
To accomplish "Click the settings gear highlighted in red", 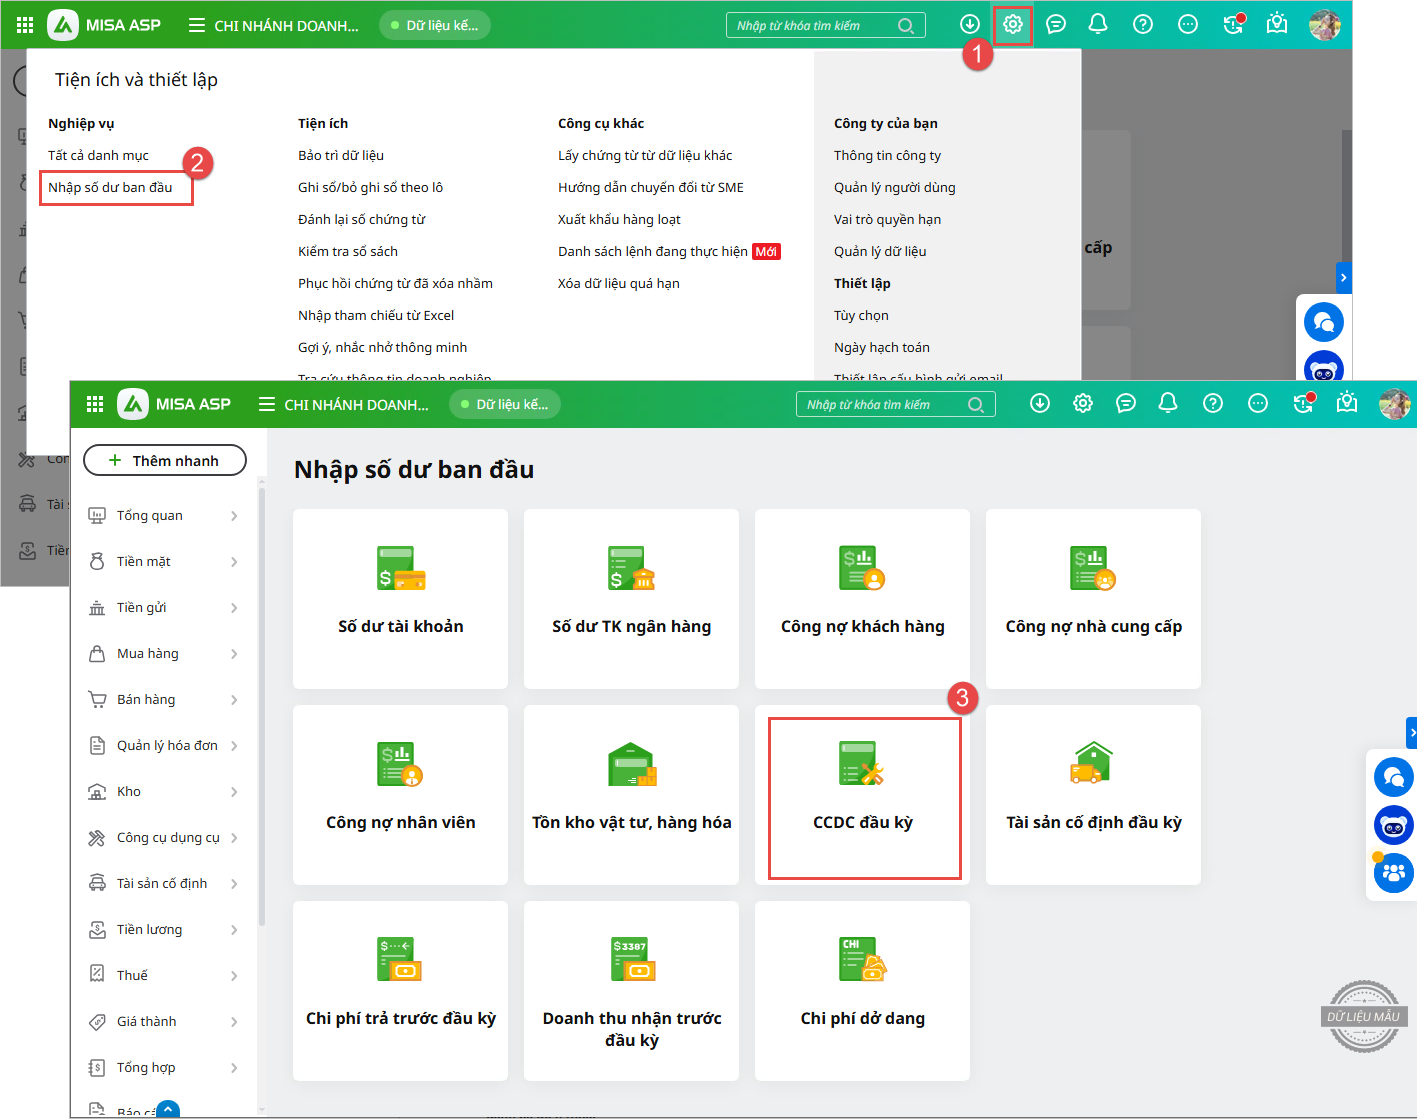I will point(1012,25).
